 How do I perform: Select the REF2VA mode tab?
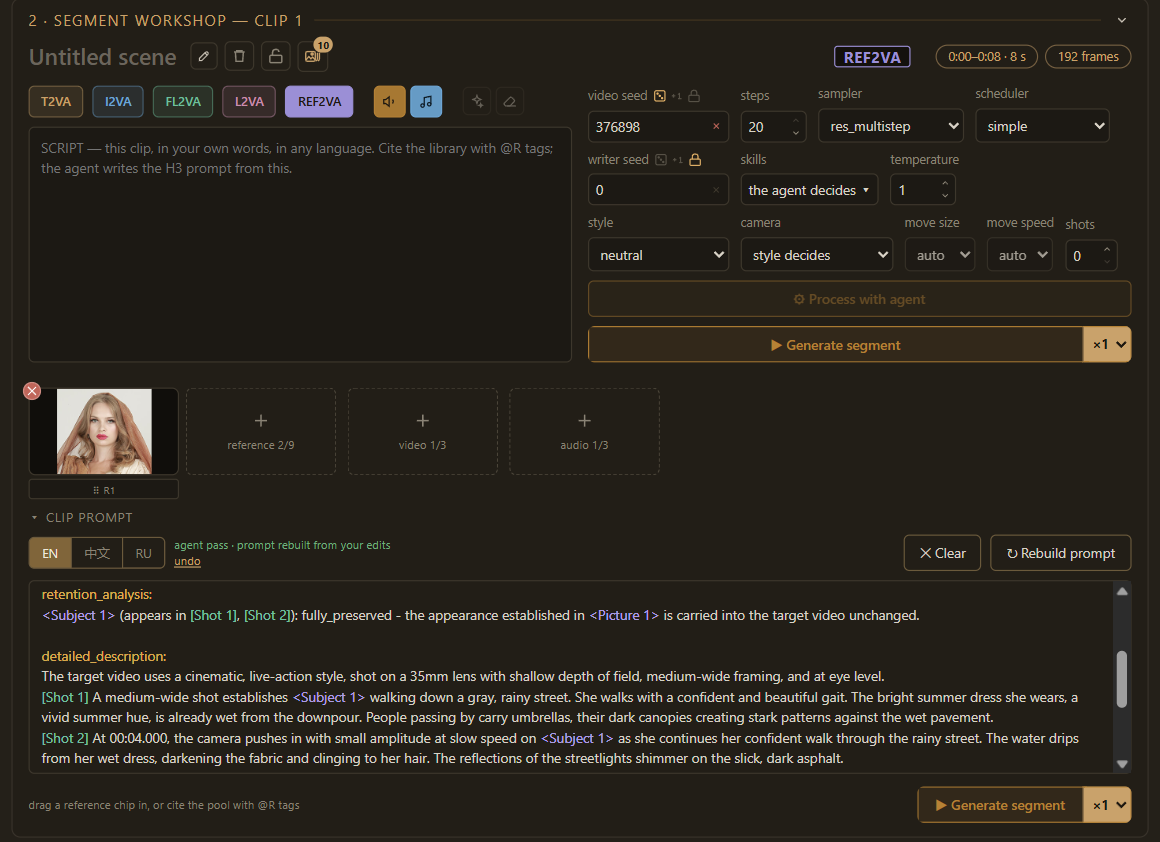319,101
